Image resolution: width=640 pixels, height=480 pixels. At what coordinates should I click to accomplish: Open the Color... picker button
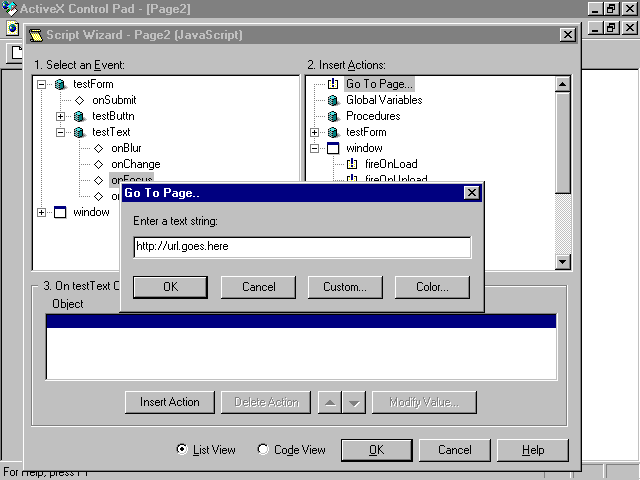431,287
